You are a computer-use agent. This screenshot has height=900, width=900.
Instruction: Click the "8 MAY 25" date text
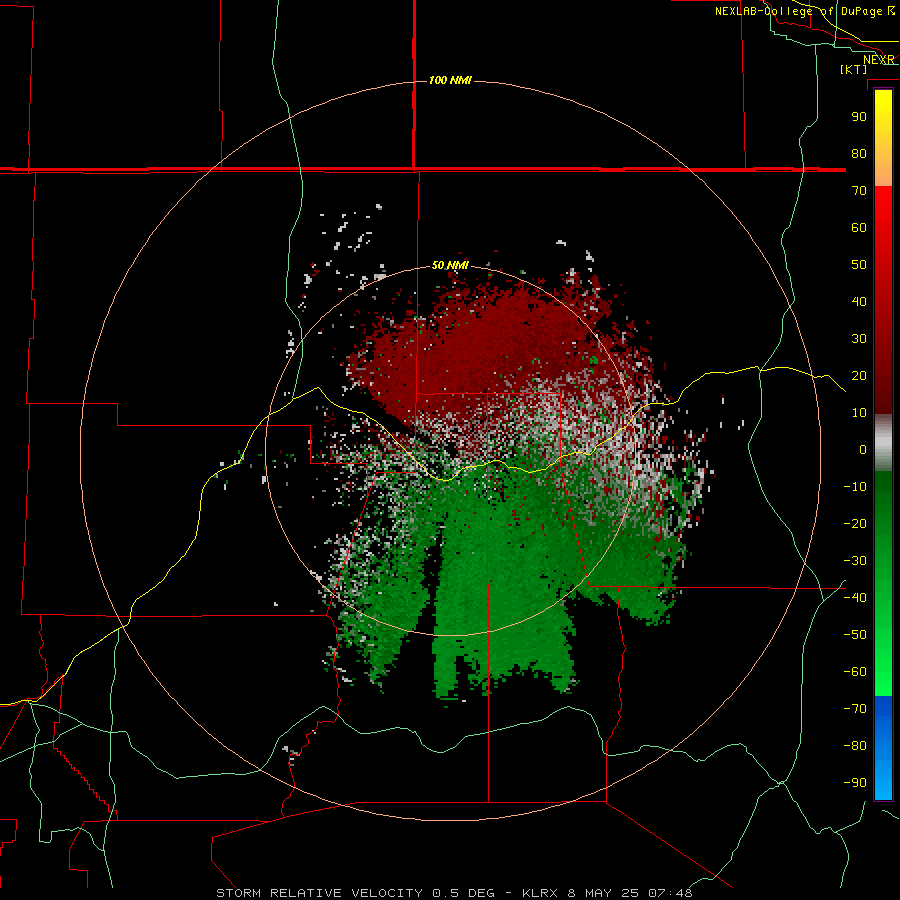(603, 893)
